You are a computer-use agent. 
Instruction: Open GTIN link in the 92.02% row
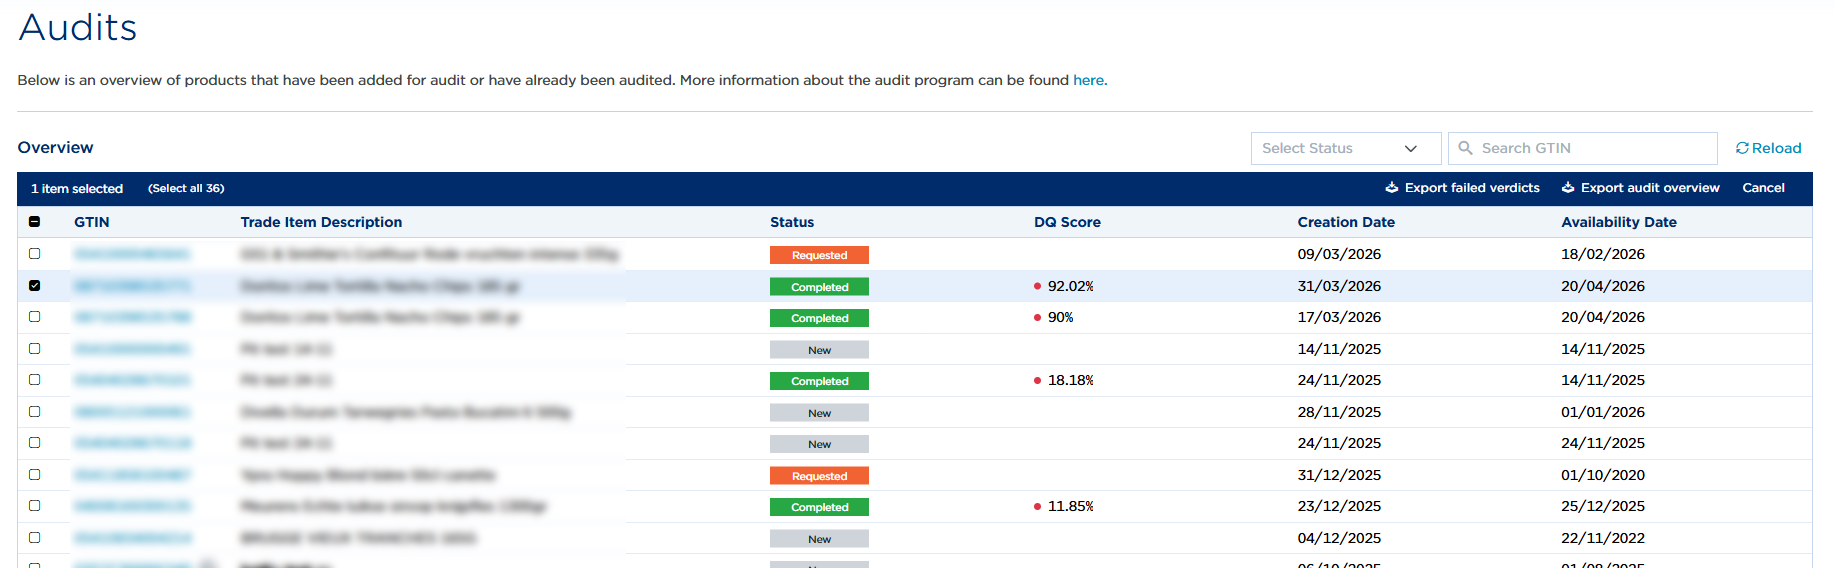[132, 286]
